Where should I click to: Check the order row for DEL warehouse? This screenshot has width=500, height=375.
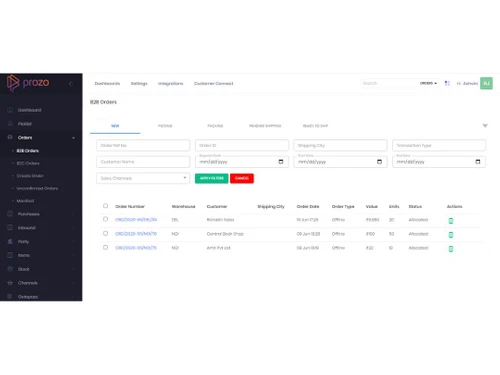pyautogui.click(x=105, y=219)
